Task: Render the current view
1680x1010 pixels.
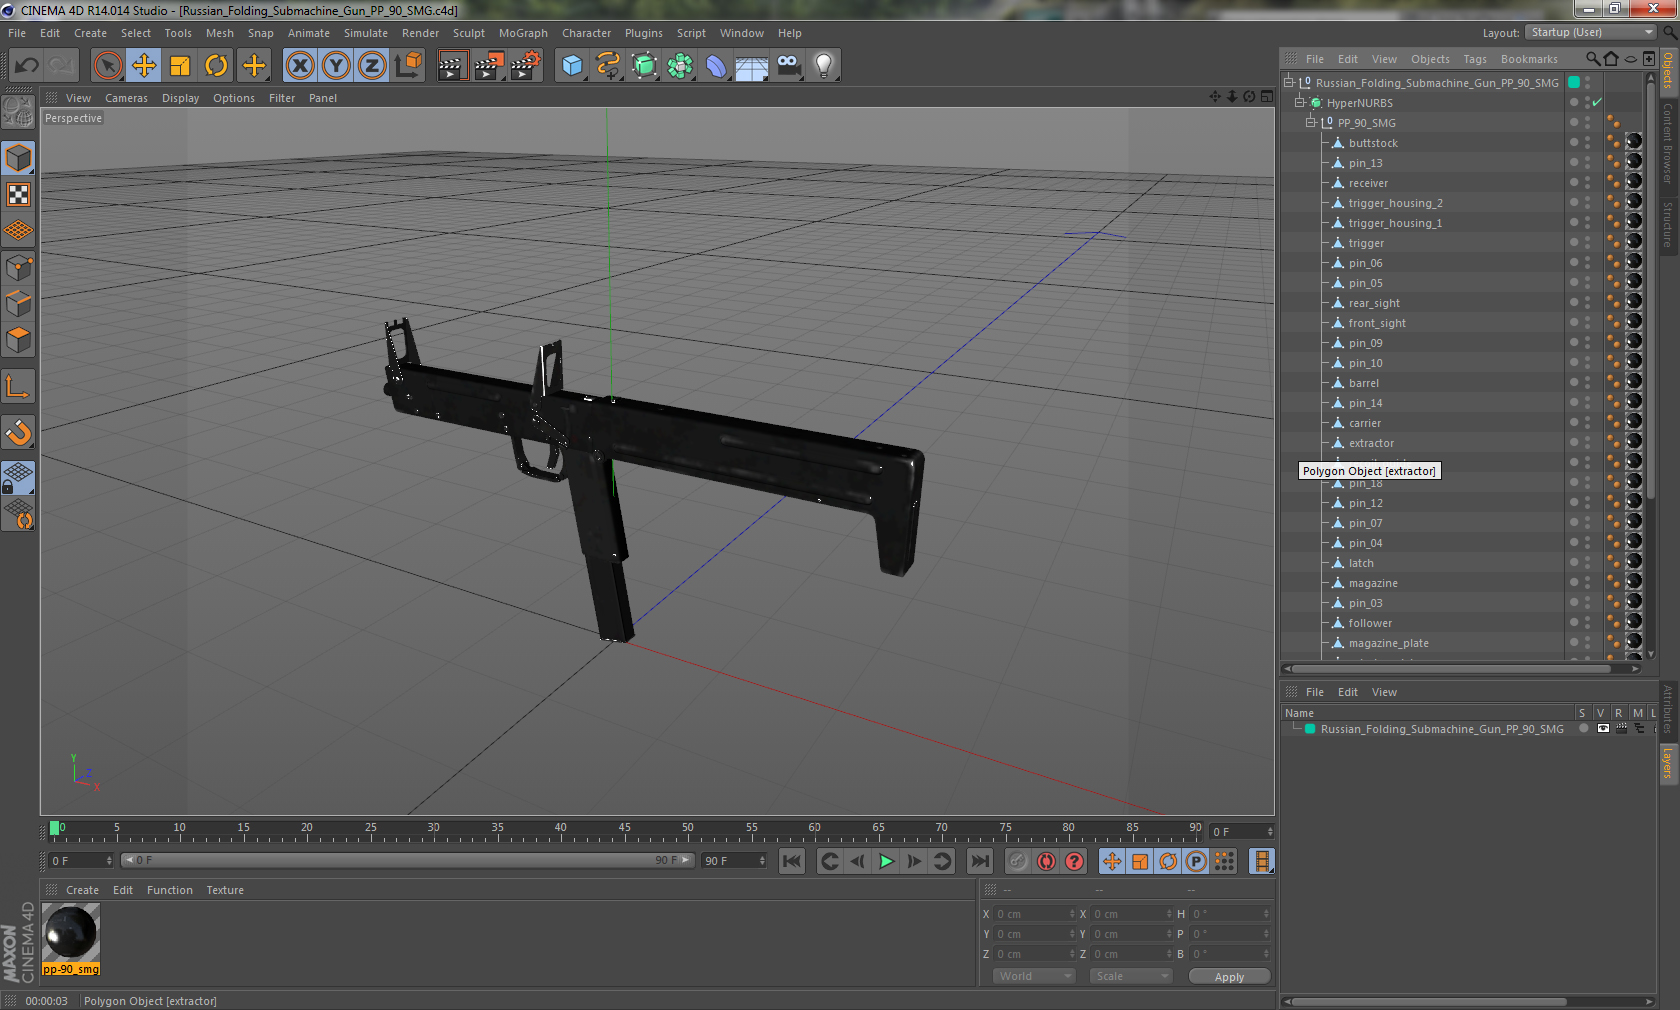Action: point(452,66)
